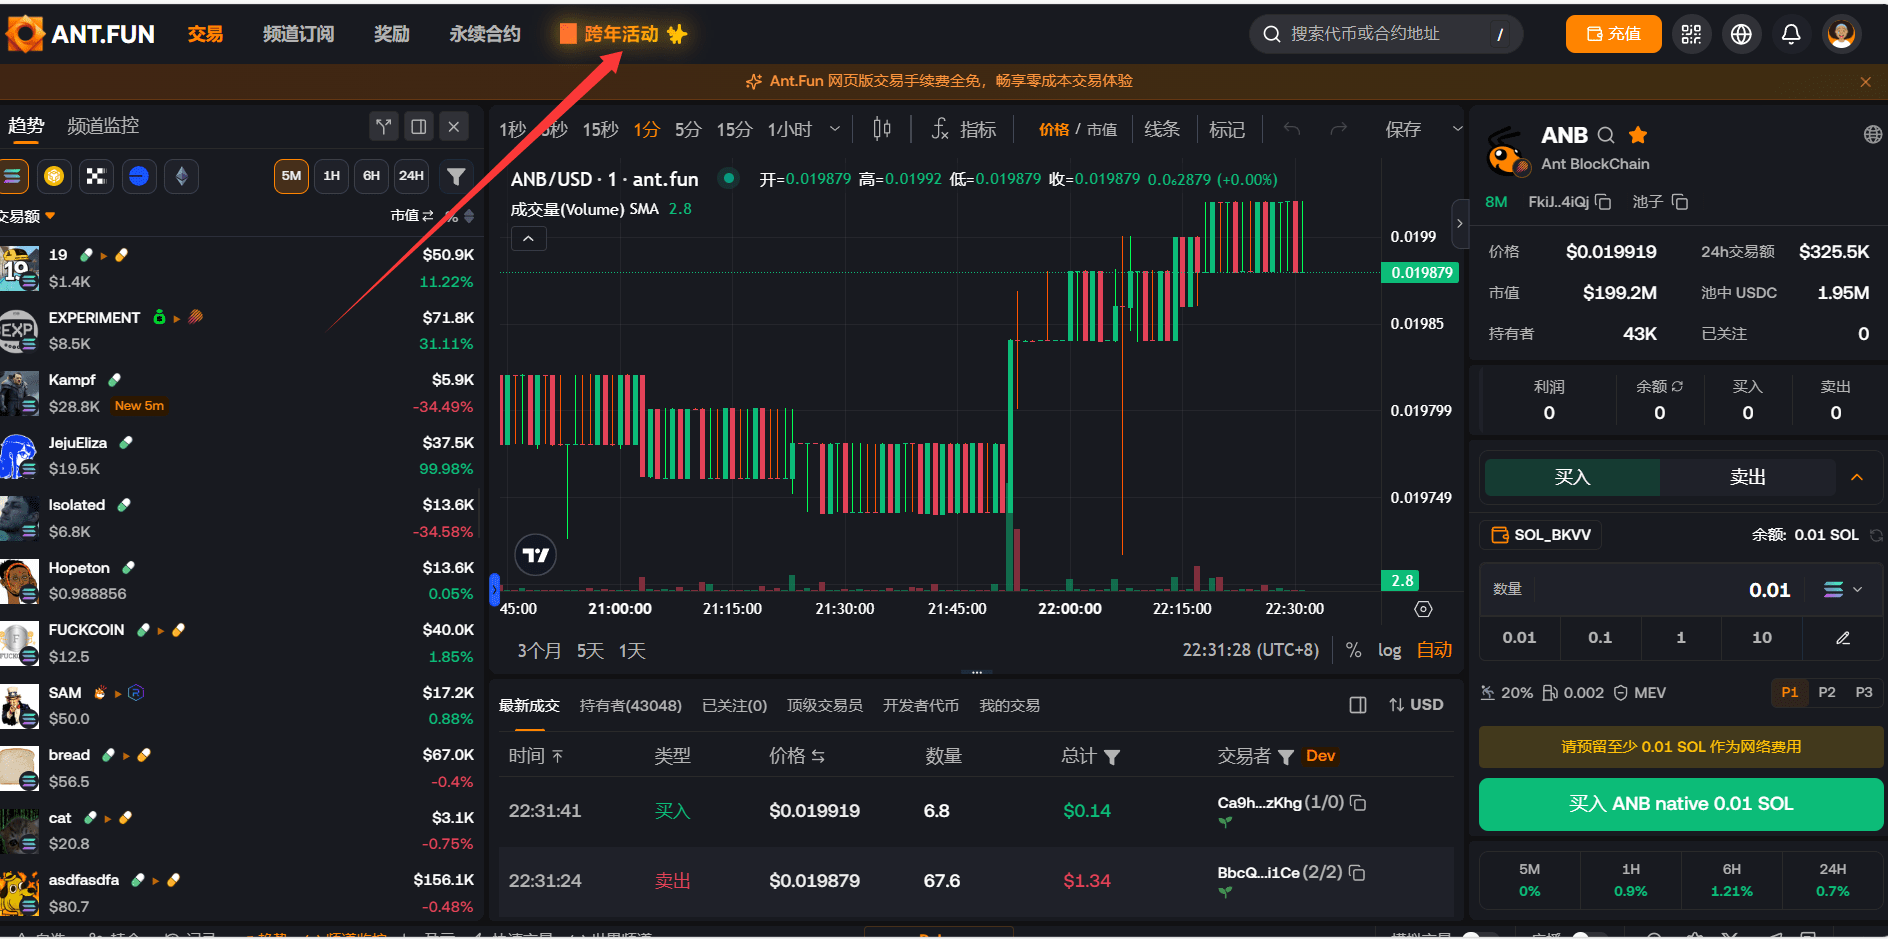Open the 保存 save dropdown arrow

pos(1457,129)
